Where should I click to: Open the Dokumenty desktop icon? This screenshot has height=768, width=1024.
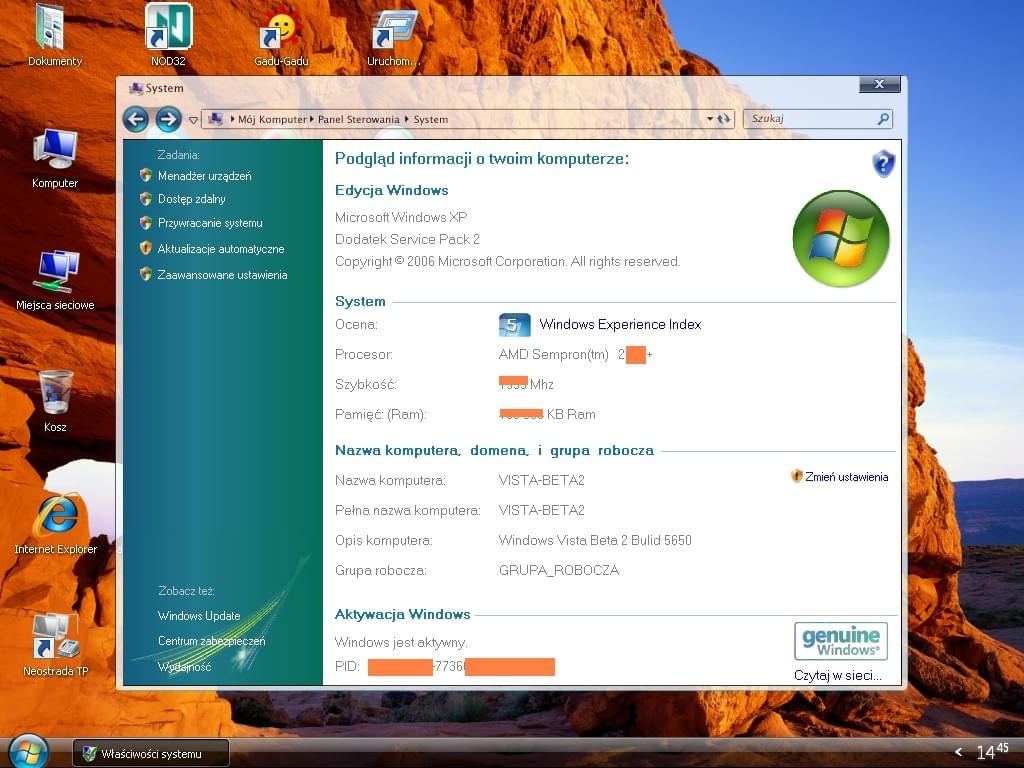click(54, 34)
